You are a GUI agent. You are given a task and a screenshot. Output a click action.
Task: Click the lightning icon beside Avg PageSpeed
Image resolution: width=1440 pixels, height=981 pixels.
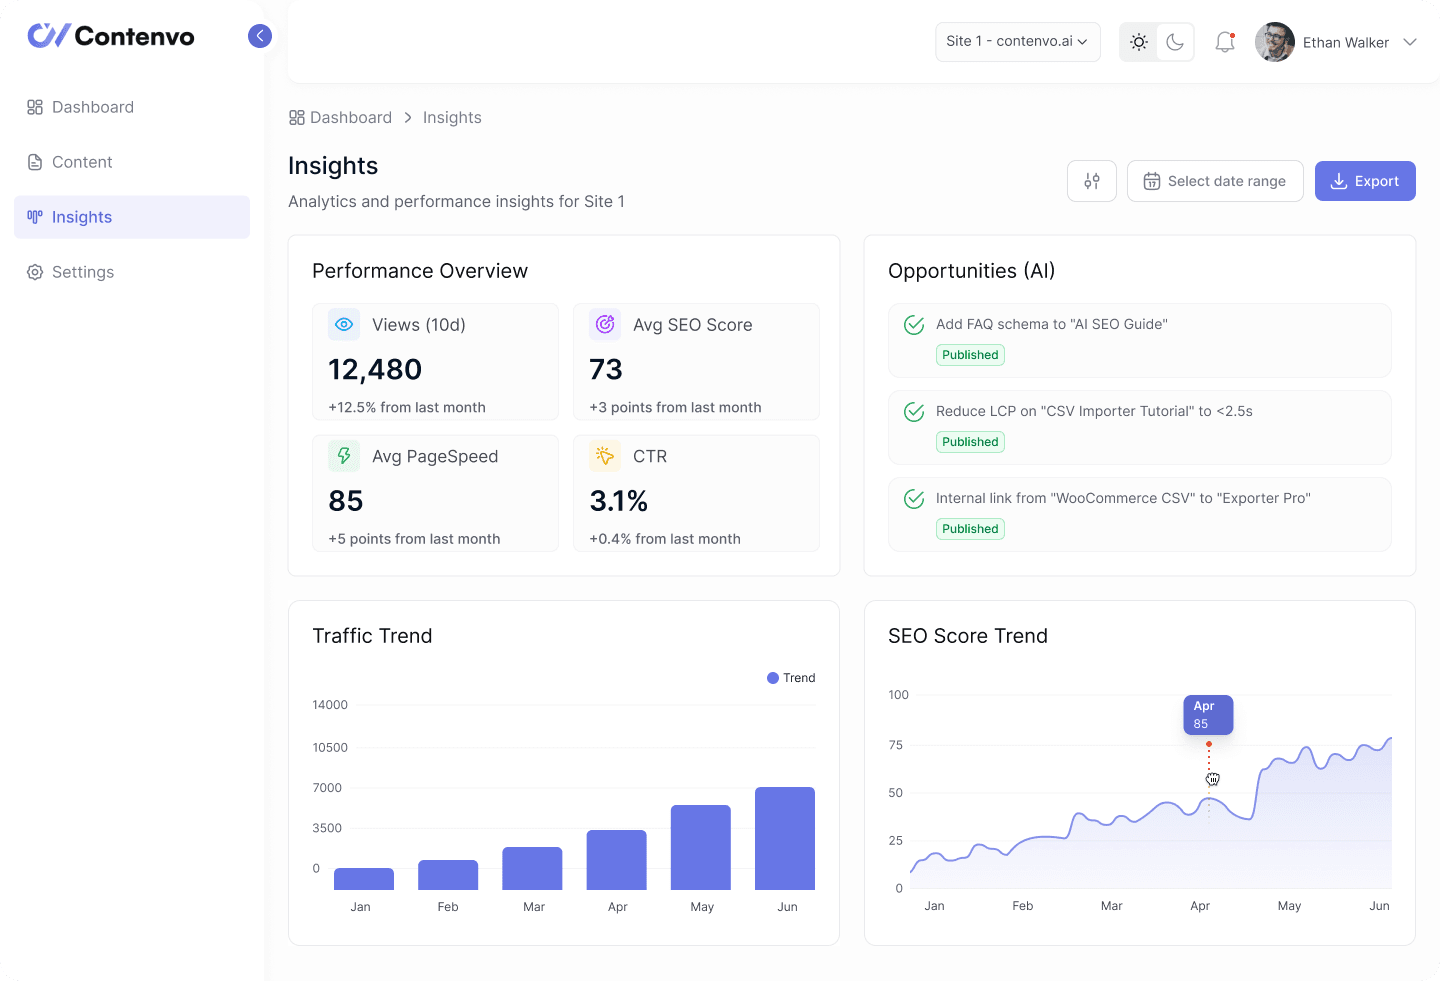(x=343, y=456)
